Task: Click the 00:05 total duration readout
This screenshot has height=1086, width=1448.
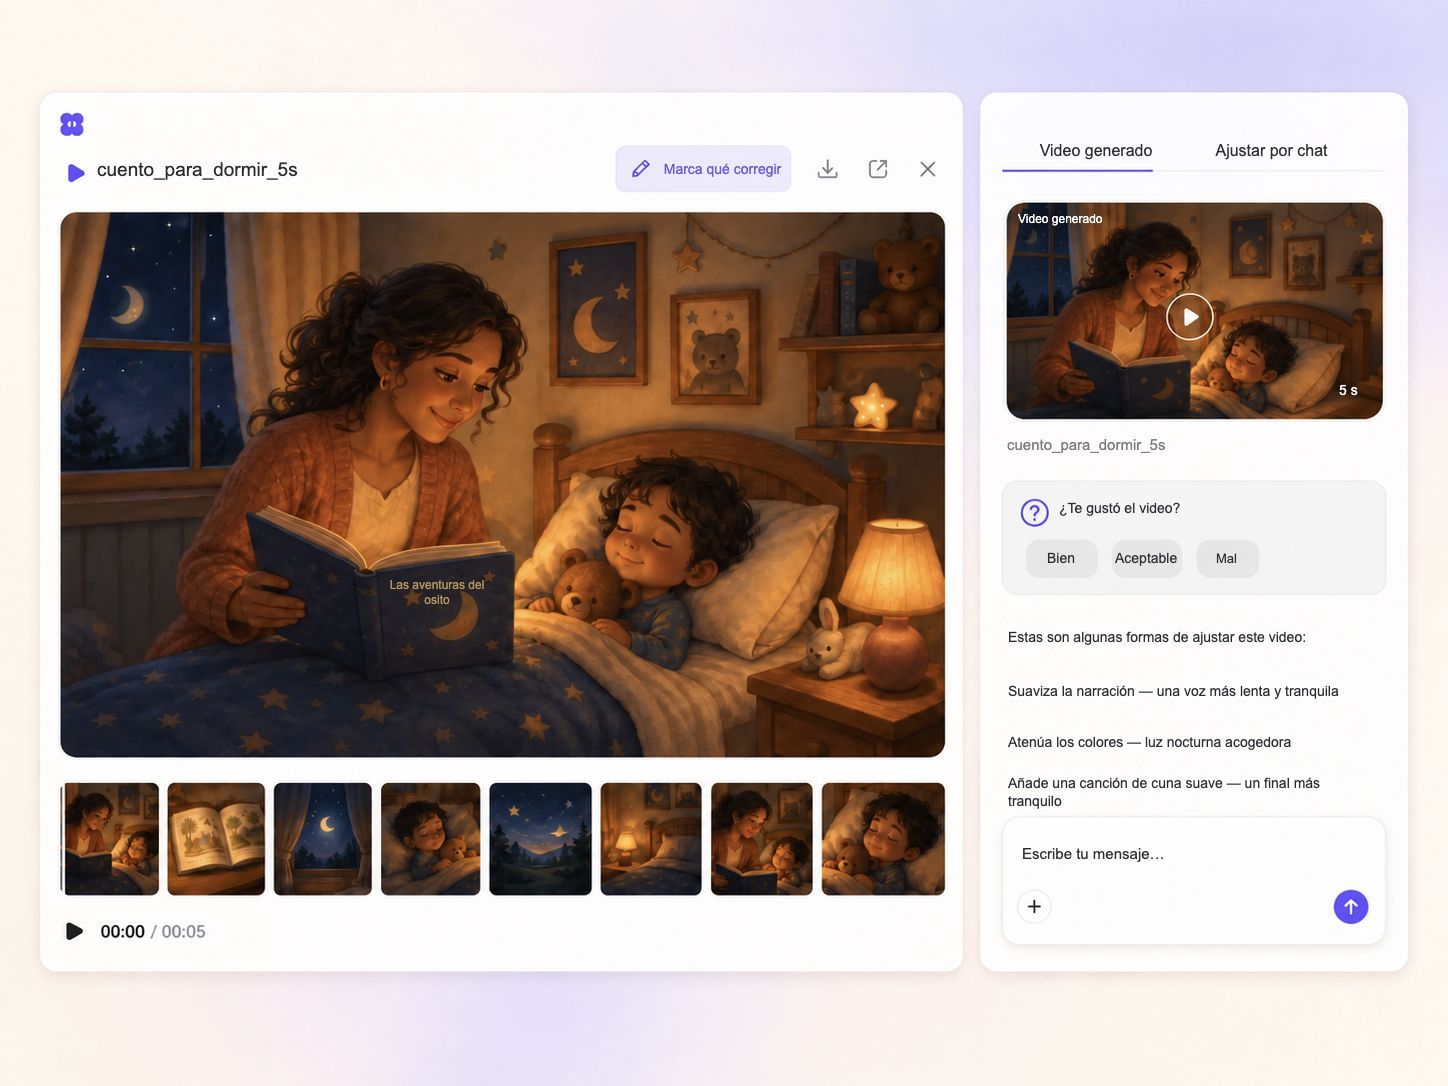Action: pyautogui.click(x=184, y=932)
